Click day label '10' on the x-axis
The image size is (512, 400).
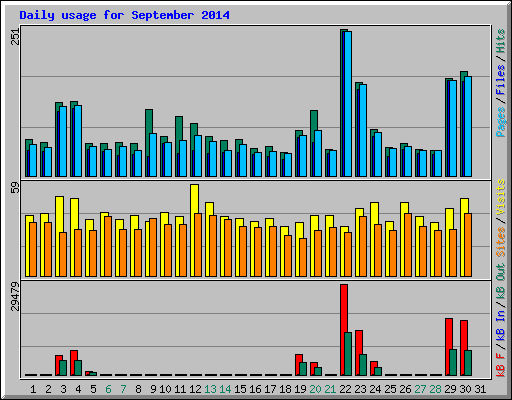tap(165, 389)
